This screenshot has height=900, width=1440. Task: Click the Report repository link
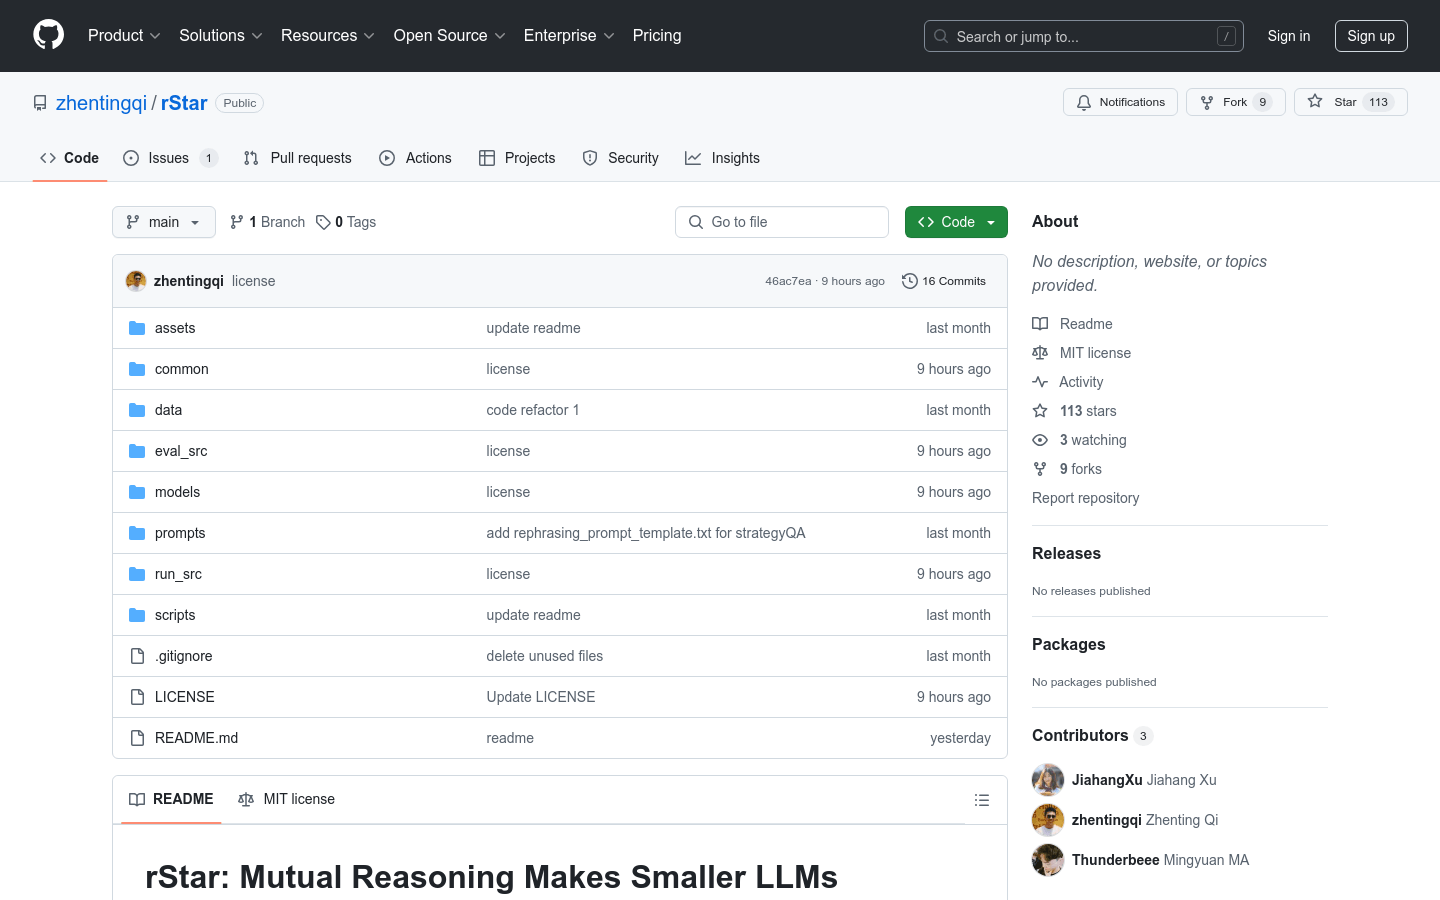point(1085,498)
